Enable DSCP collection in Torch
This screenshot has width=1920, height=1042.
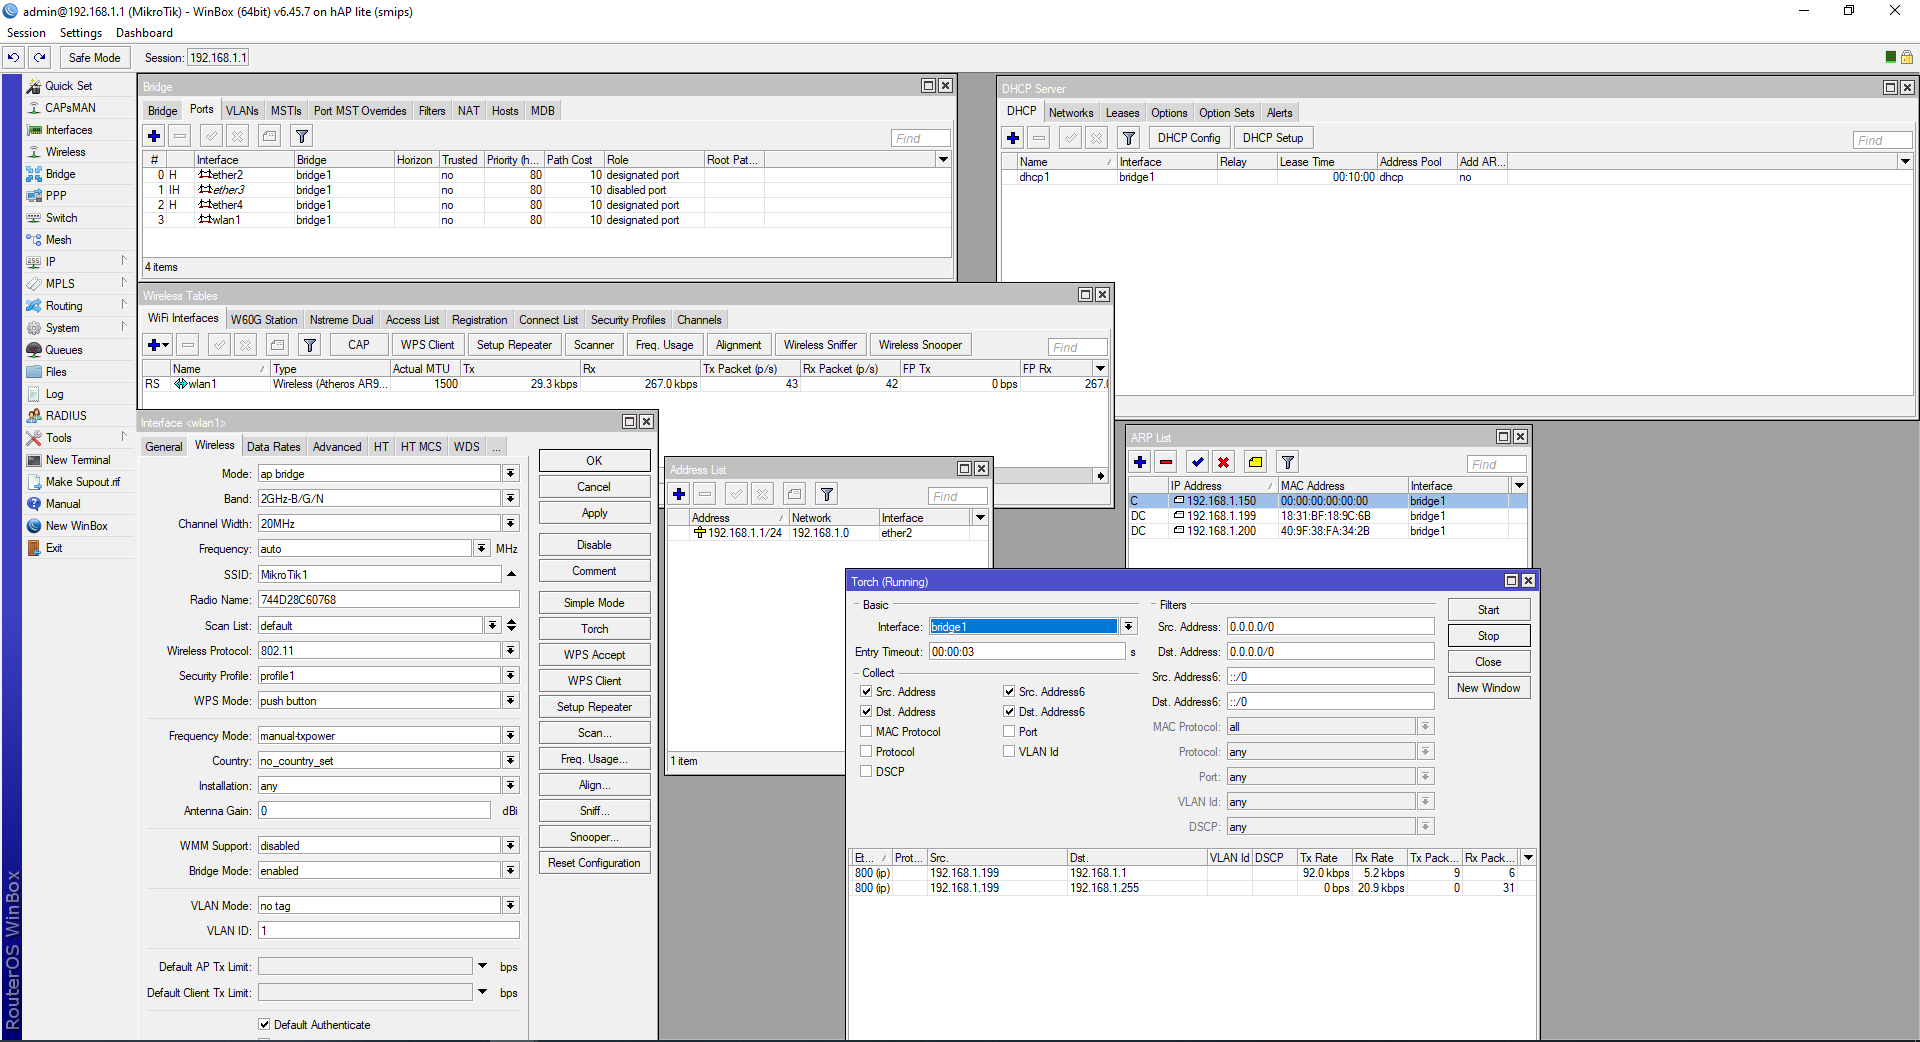[866, 772]
